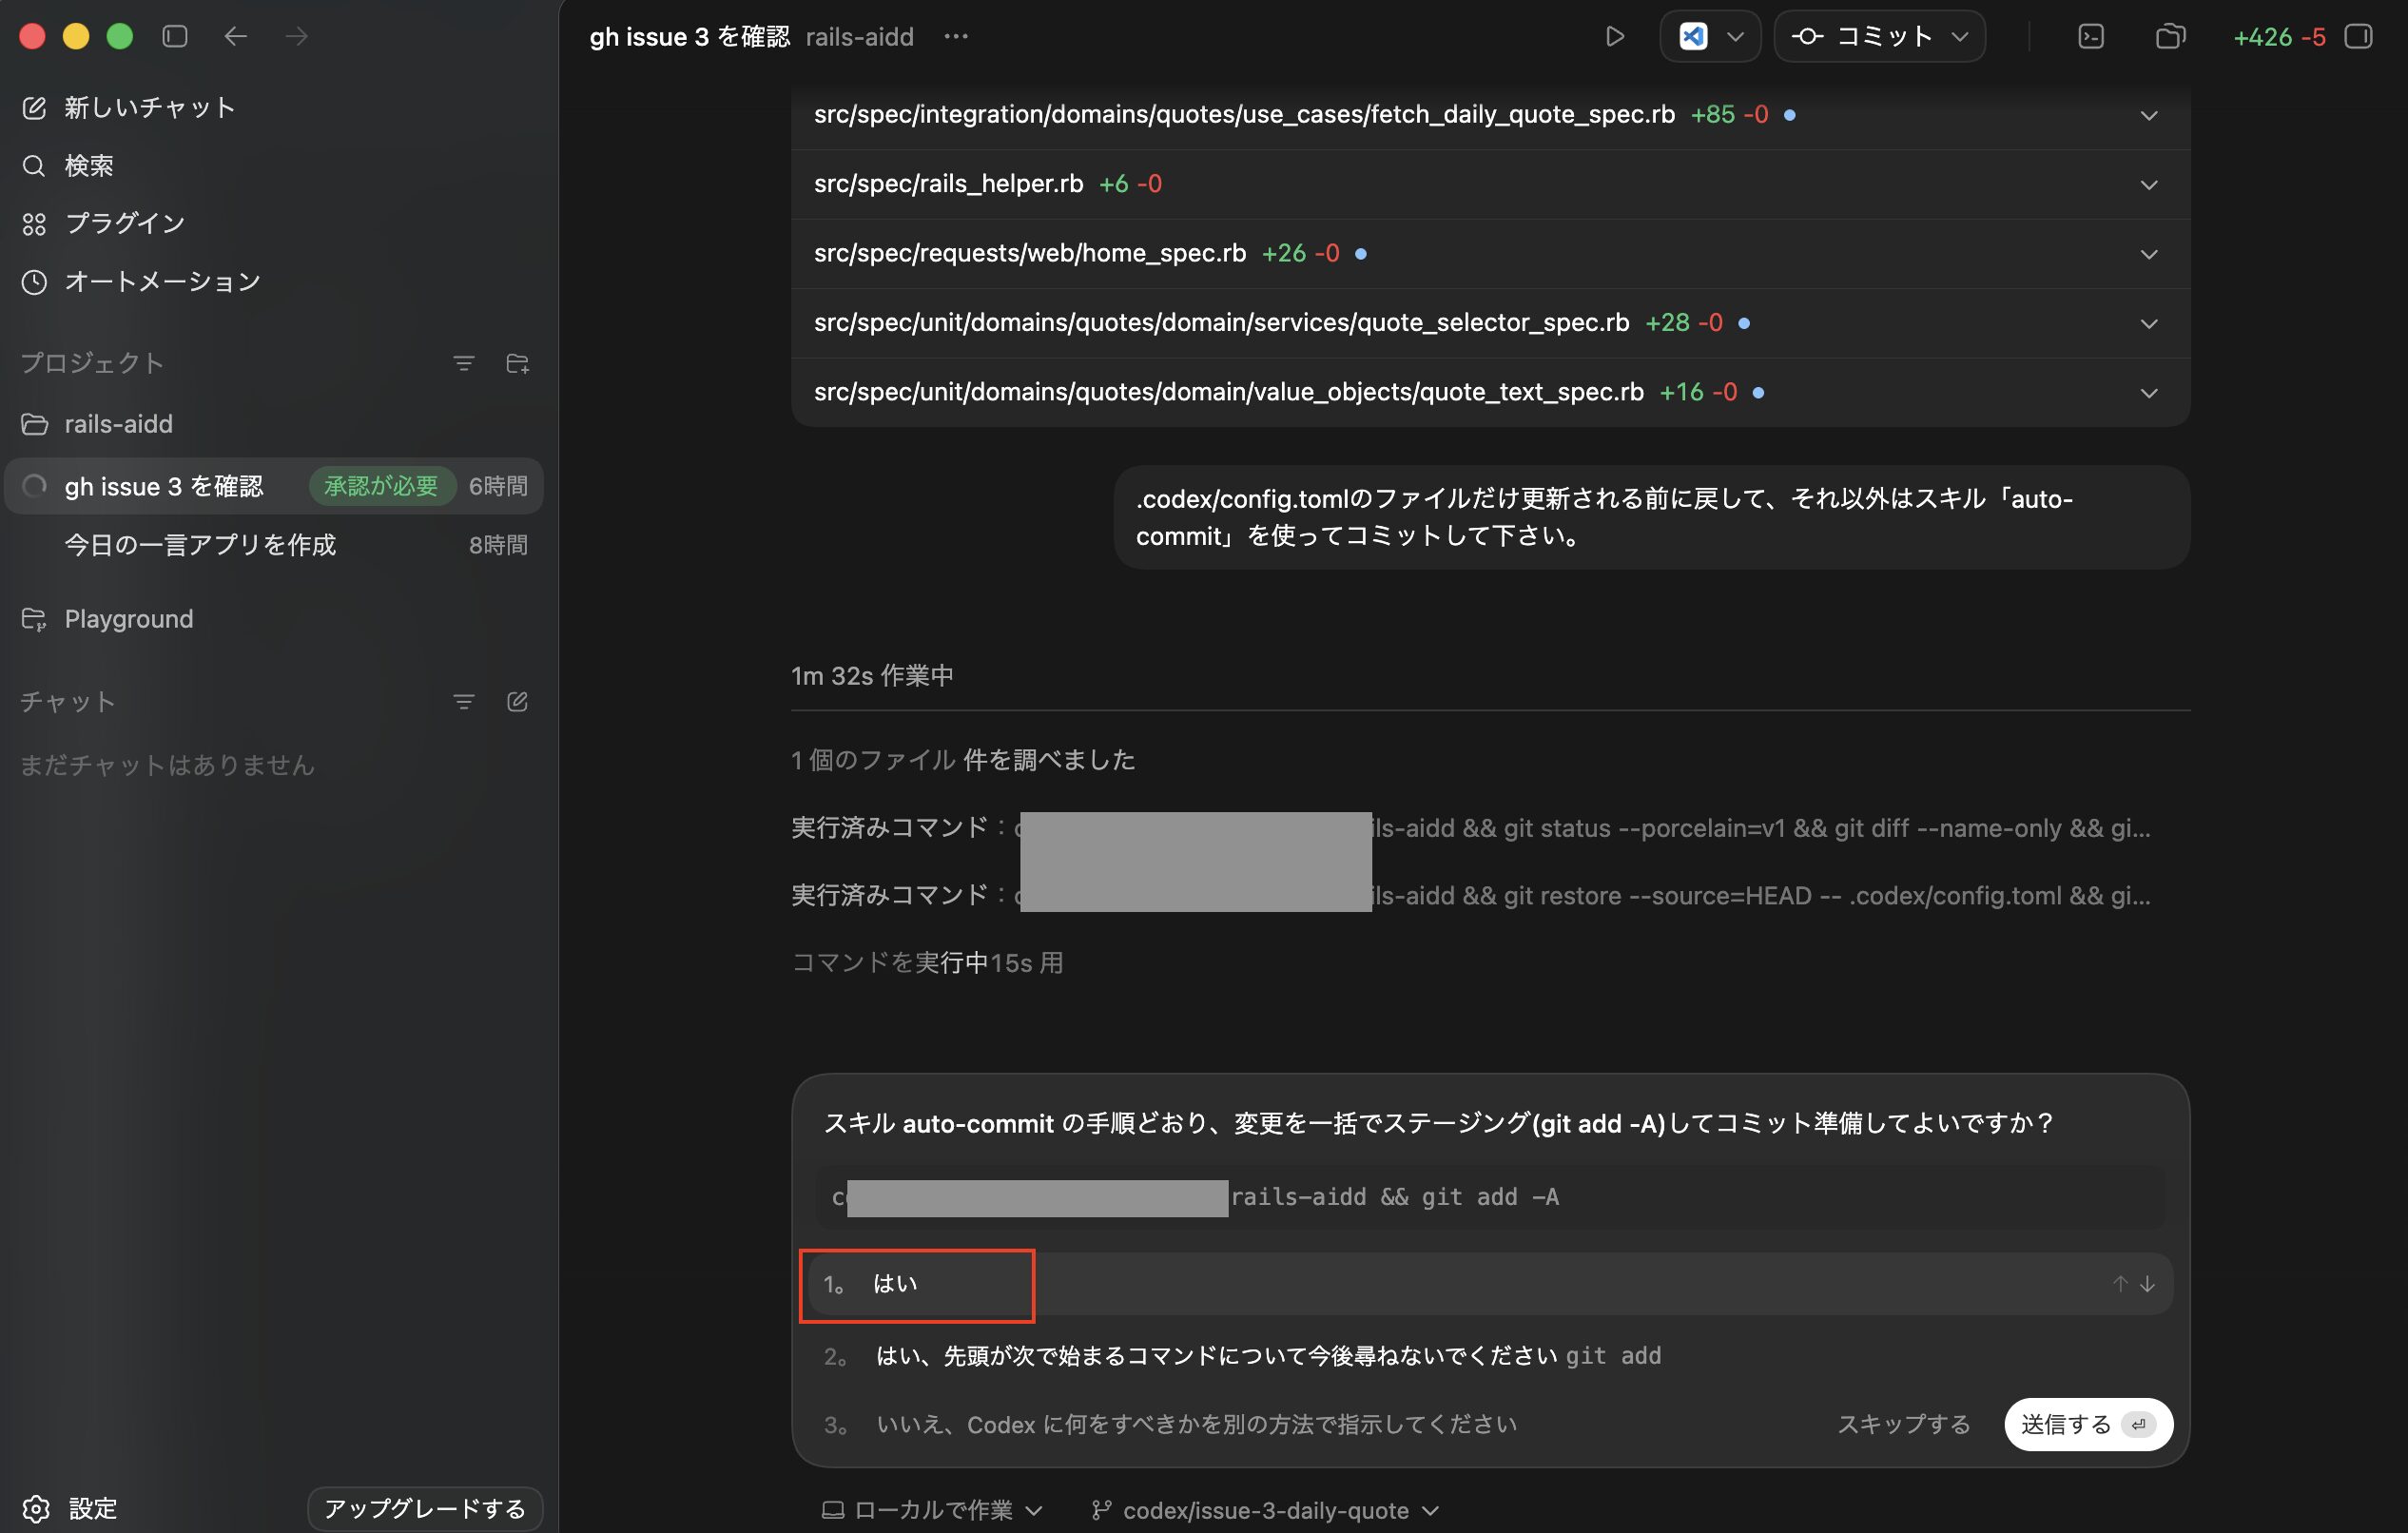Expand fetch_daily_quote_spec.rb diff row
This screenshot has width=2408, height=1533.
(x=2148, y=115)
